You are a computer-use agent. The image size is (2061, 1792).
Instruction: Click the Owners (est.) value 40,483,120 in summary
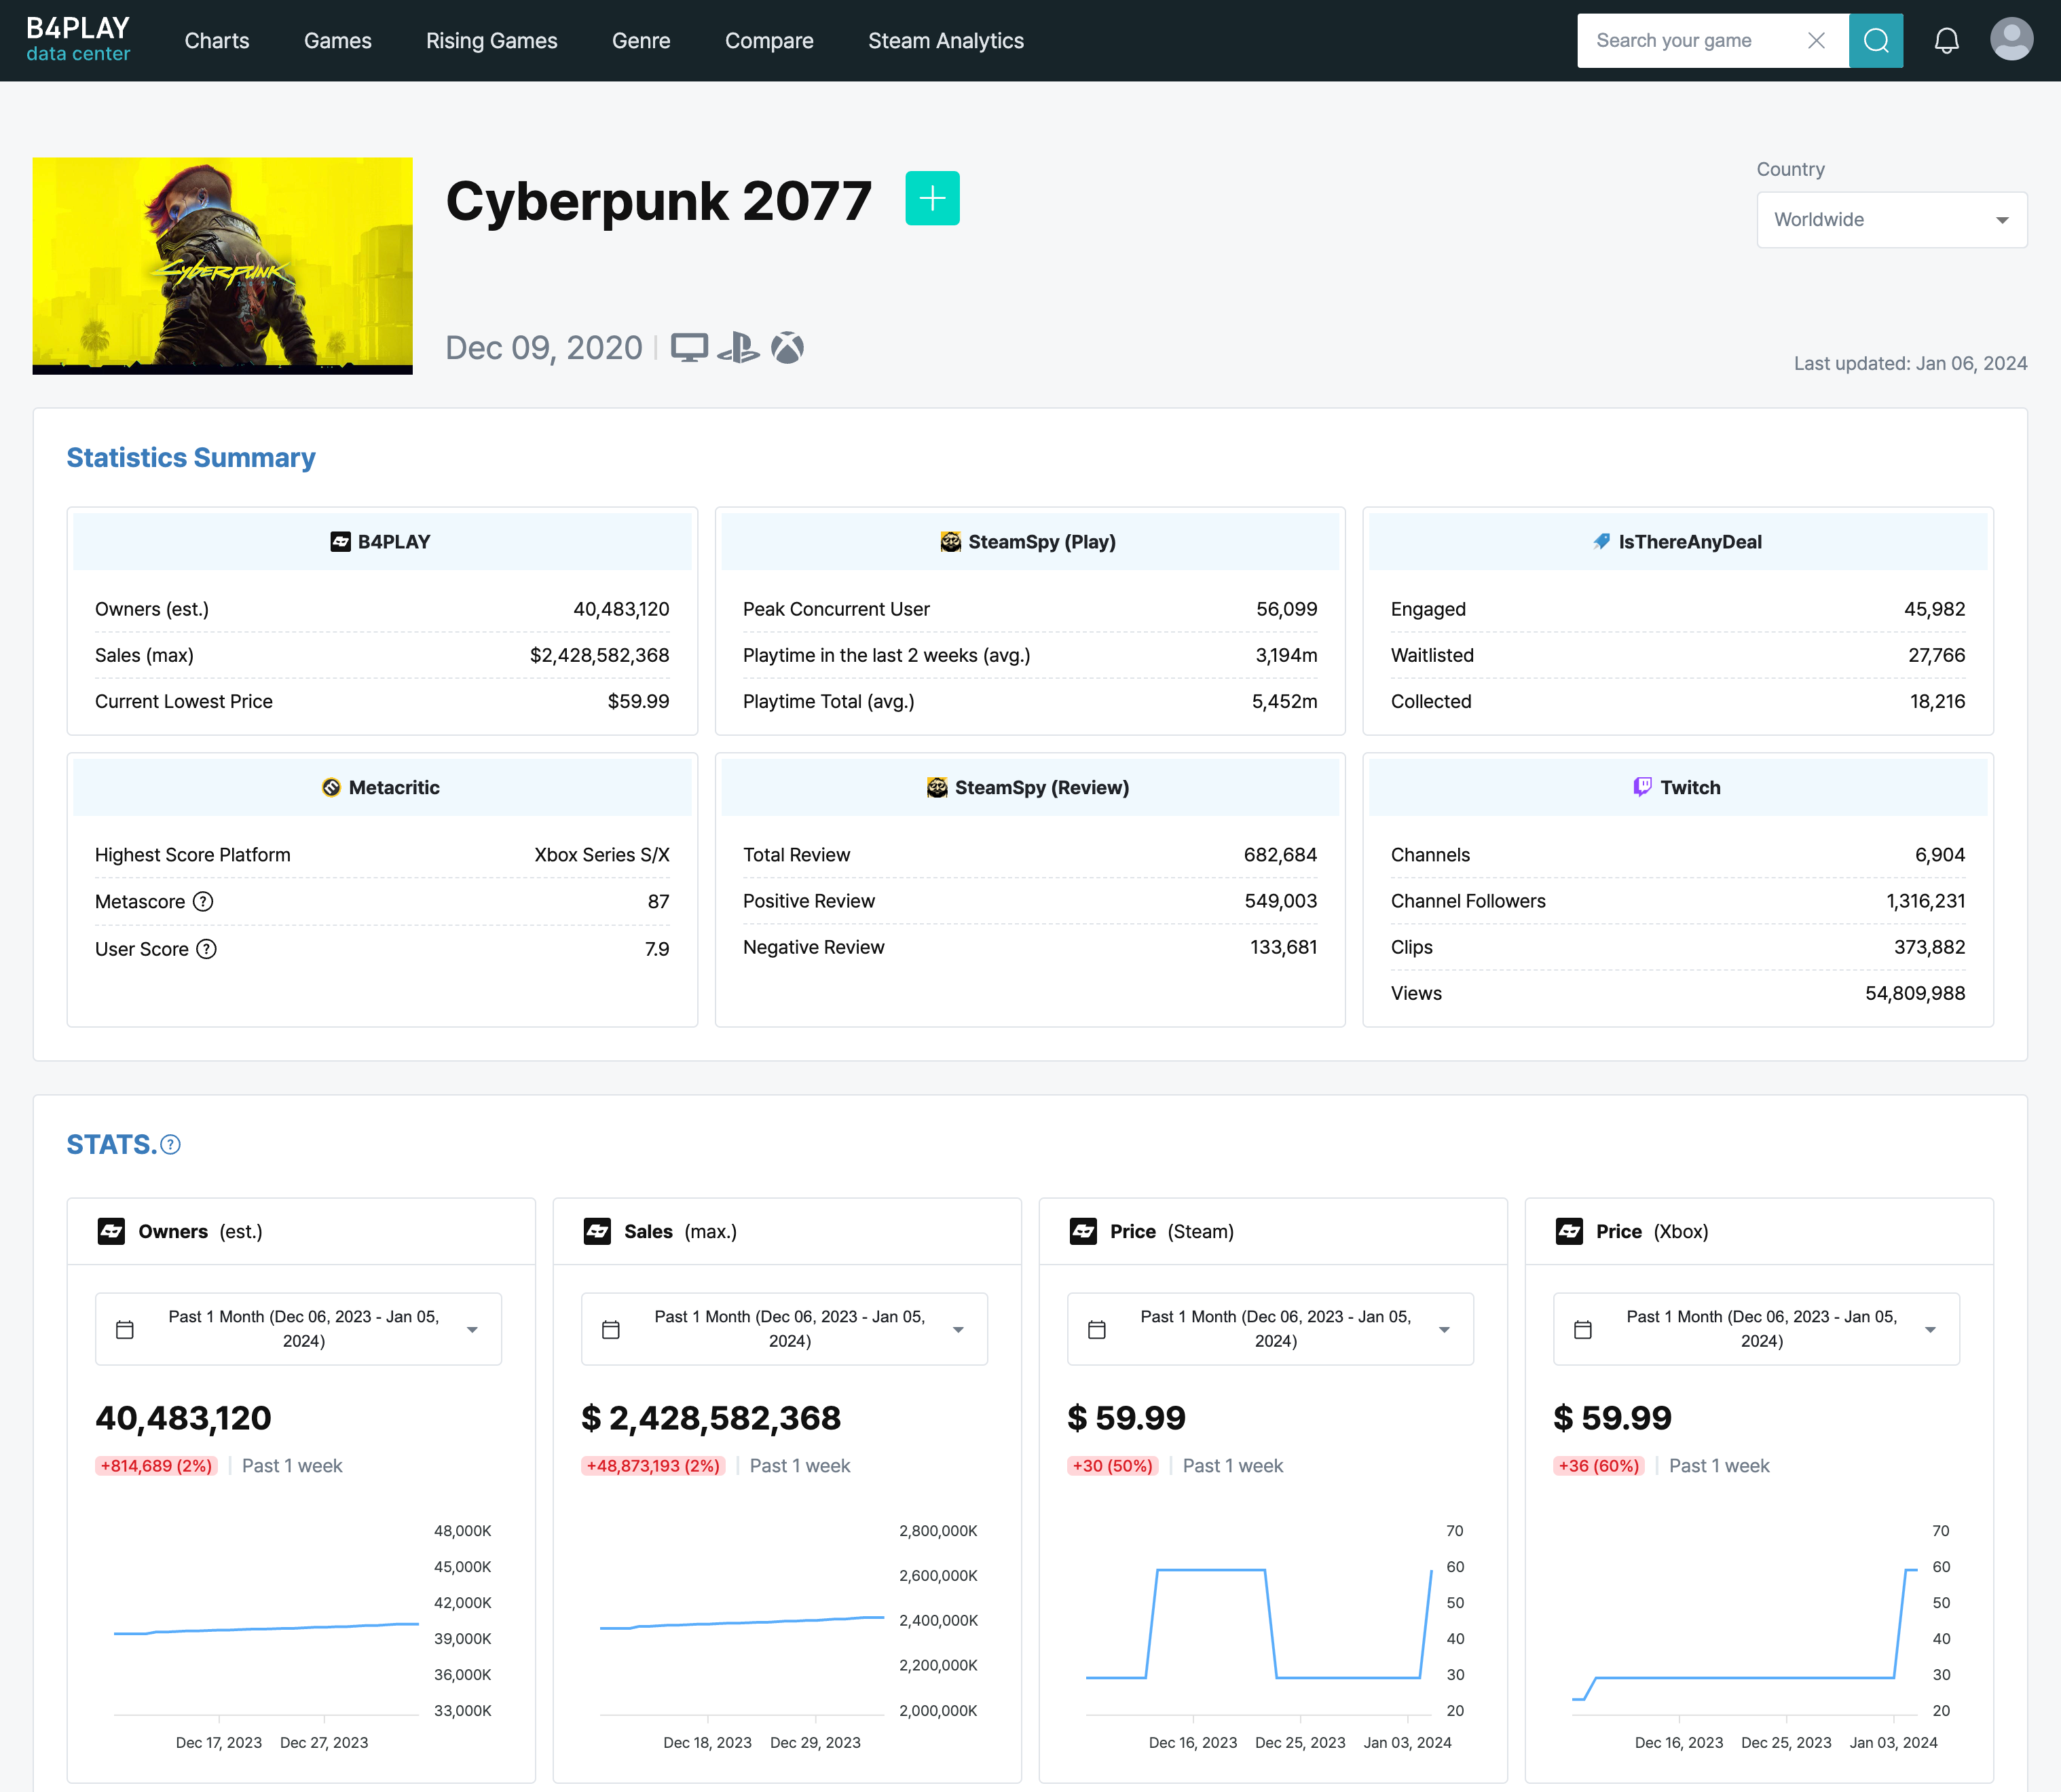[621, 609]
